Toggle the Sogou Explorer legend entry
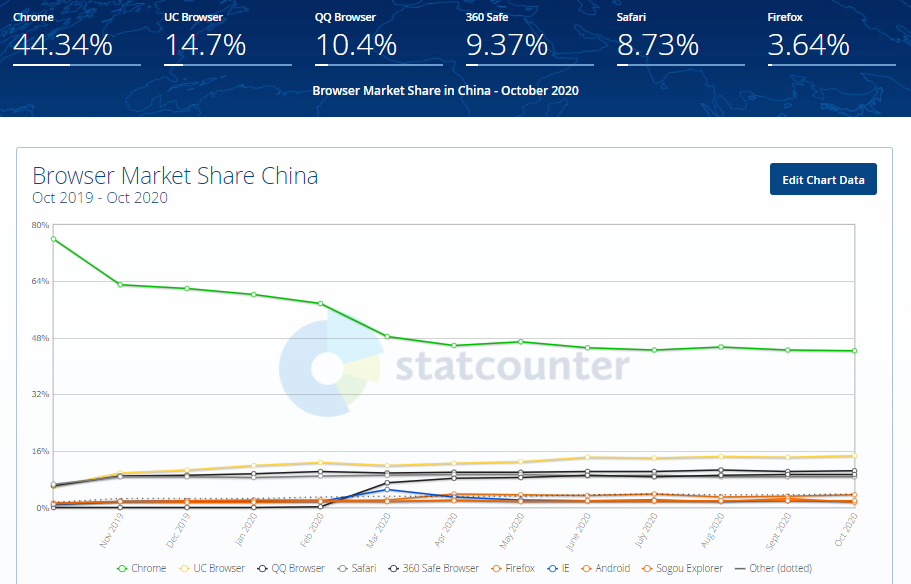The height and width of the screenshot is (584, 911). 683,568
